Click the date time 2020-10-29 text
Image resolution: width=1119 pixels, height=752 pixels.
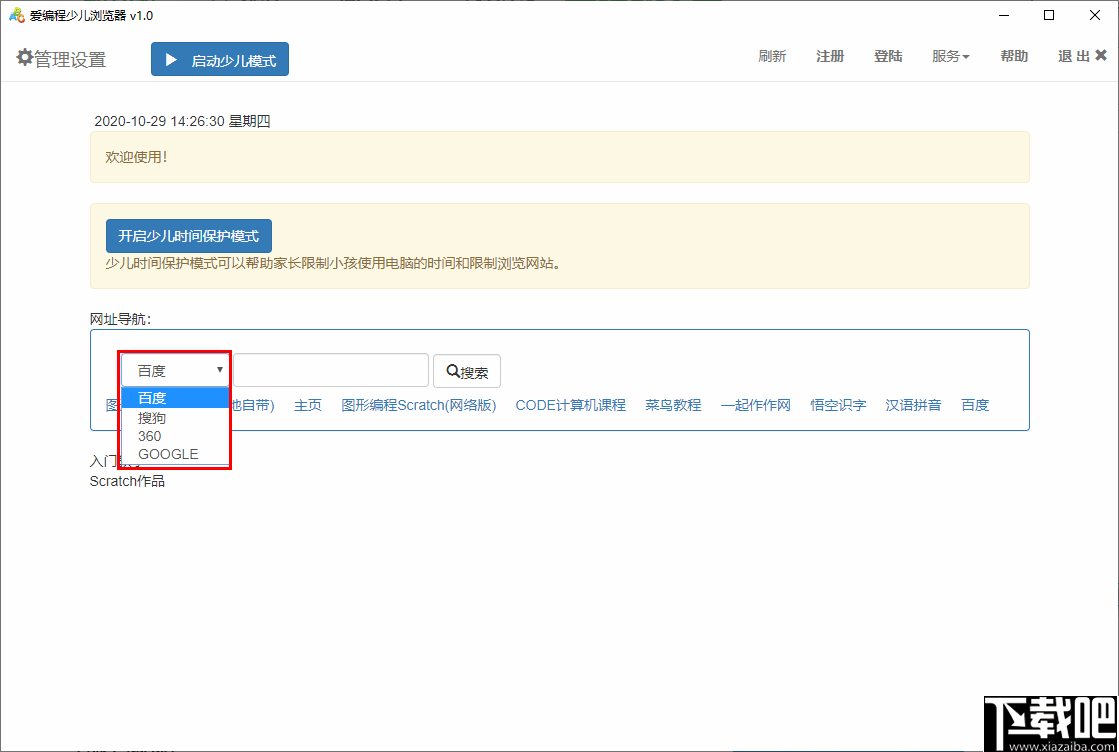182,121
